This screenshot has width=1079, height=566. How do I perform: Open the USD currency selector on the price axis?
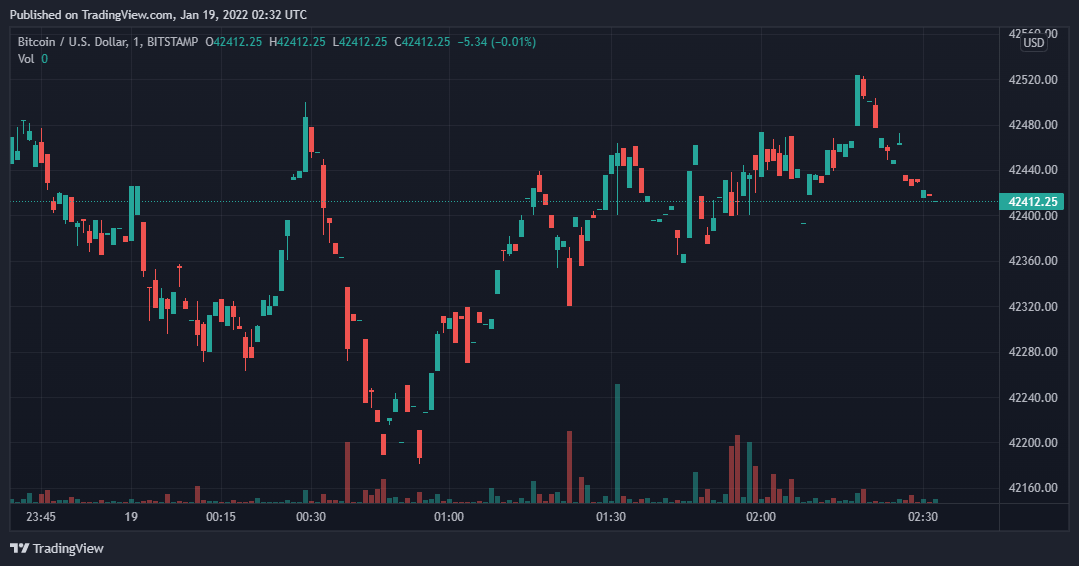1033,43
